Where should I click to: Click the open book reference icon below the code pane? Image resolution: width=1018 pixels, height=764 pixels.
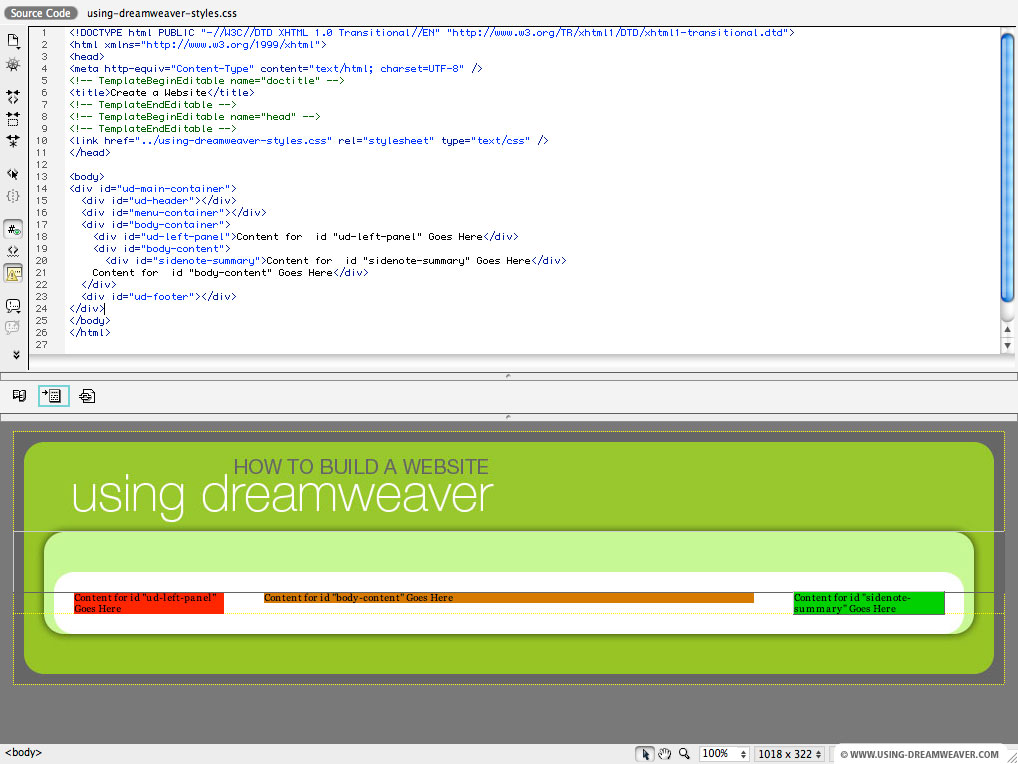(x=19, y=395)
